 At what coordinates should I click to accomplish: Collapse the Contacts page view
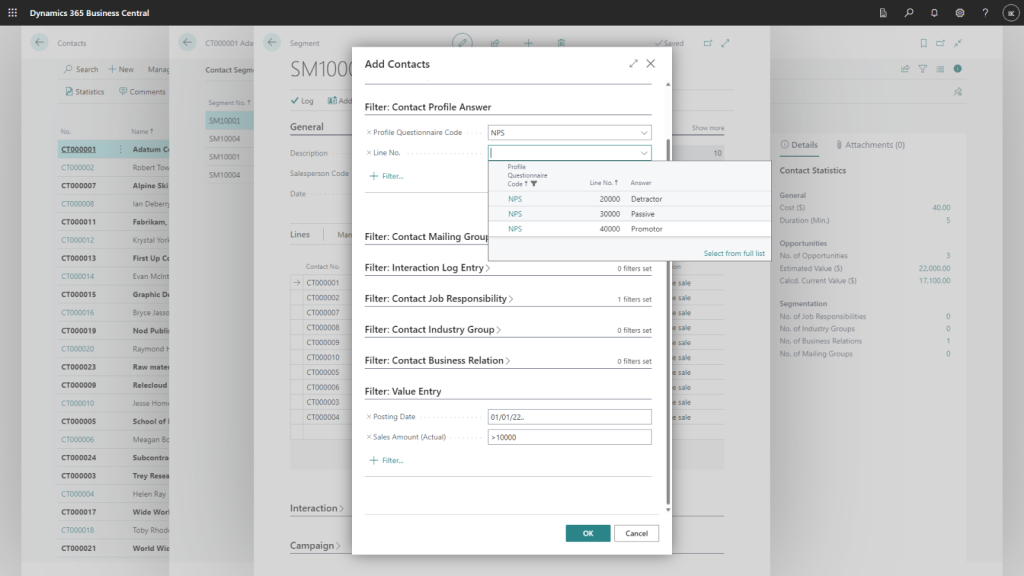(958, 43)
